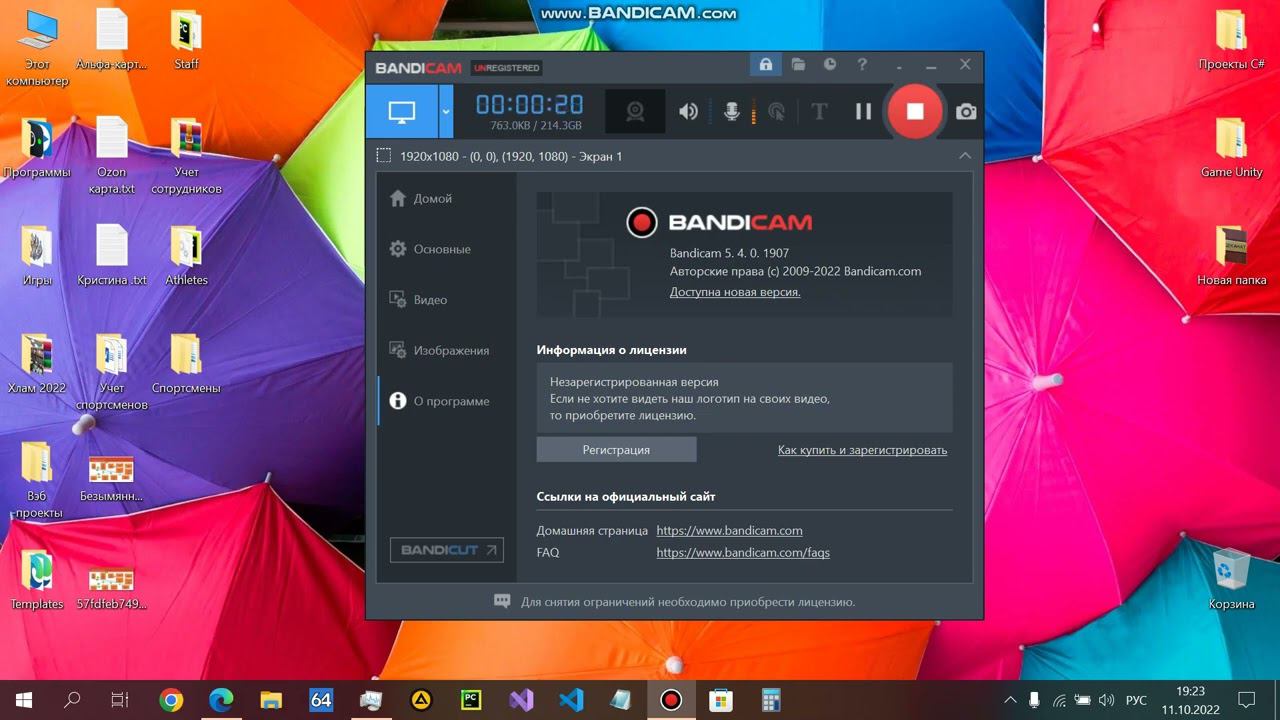
Task: Launch Microsoft Edge from the taskbar
Action: (x=221, y=700)
